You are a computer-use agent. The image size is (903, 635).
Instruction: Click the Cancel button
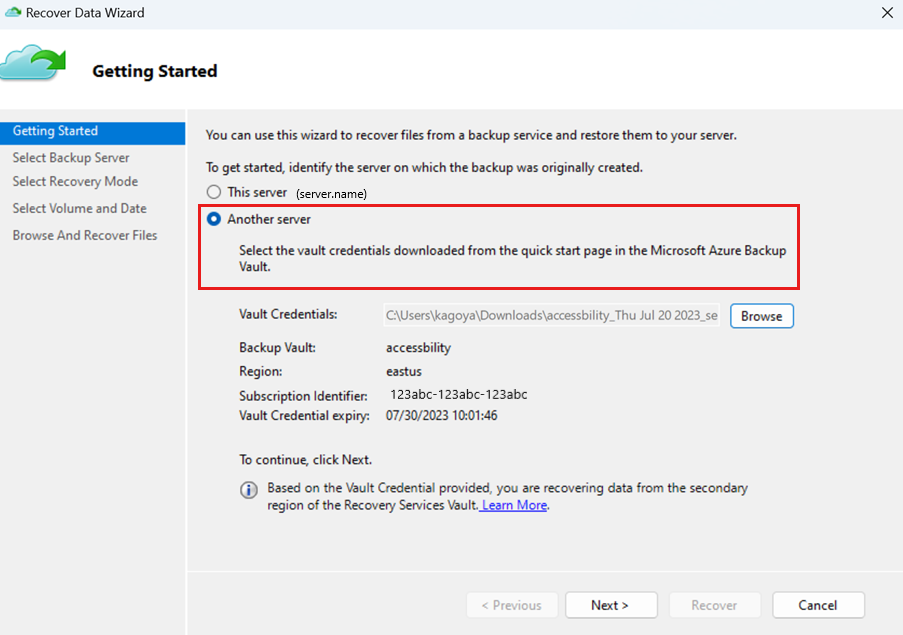(x=818, y=605)
